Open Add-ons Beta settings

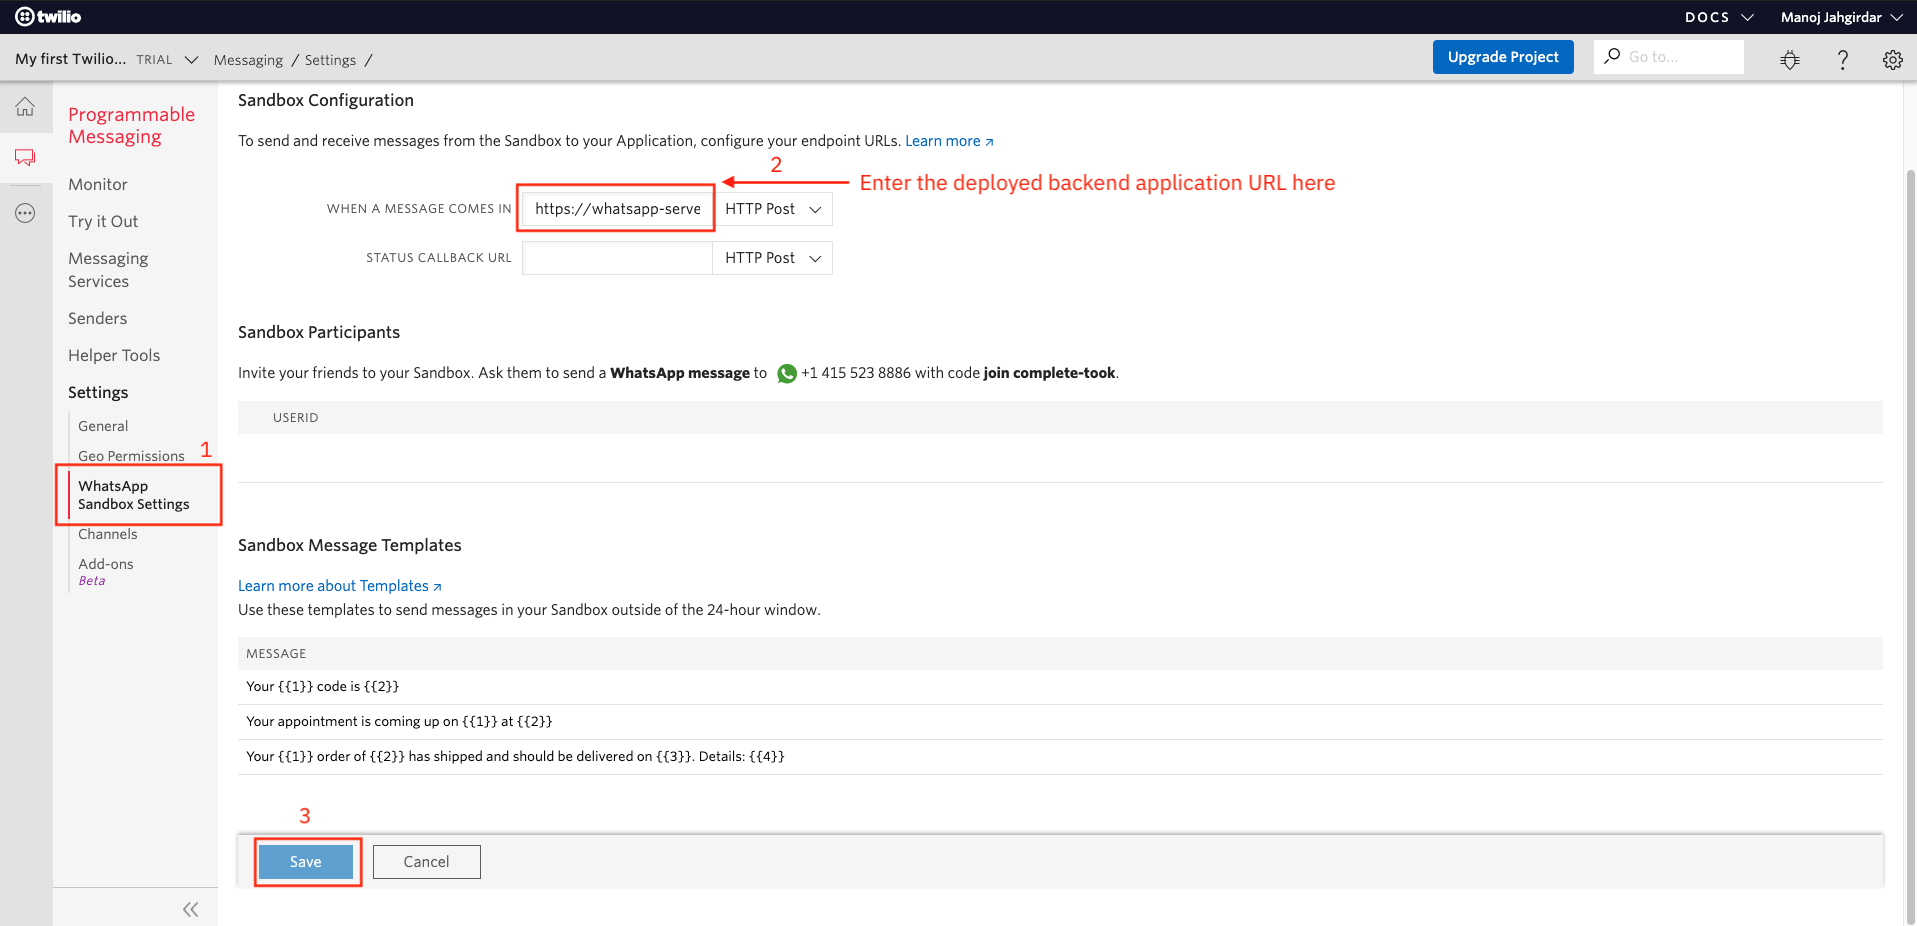tap(105, 571)
